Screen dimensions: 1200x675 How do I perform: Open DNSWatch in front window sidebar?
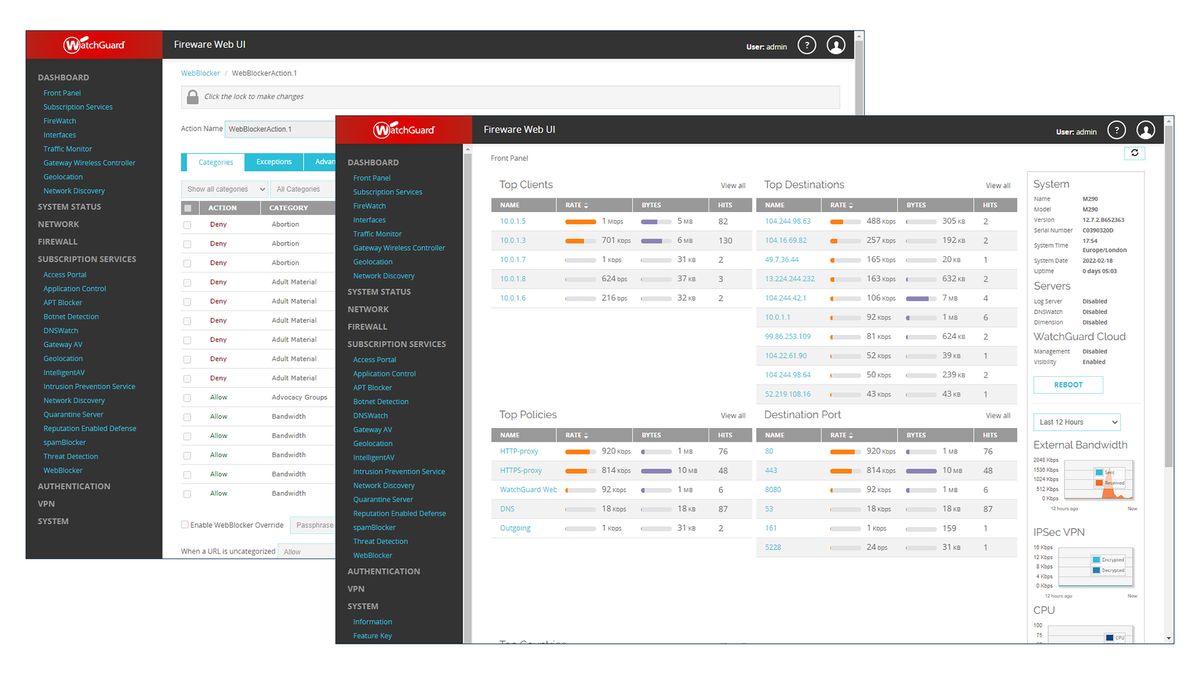click(x=370, y=415)
